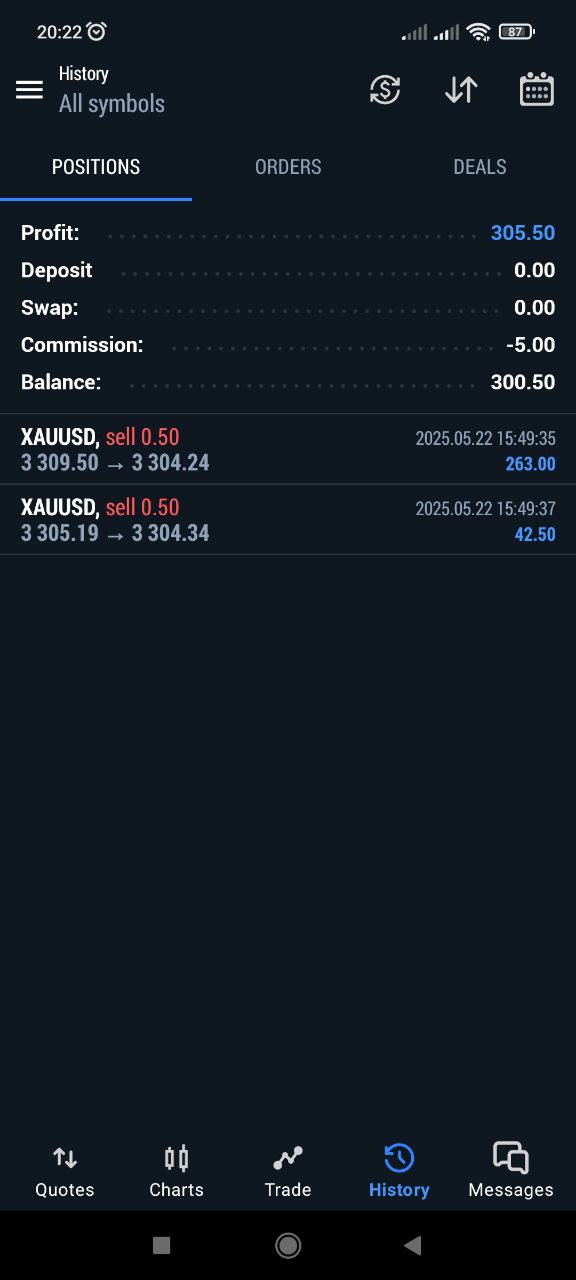This screenshot has width=576, height=1280.
Task: Expand XAUUSD position with 263.00 profit
Action: point(288,450)
